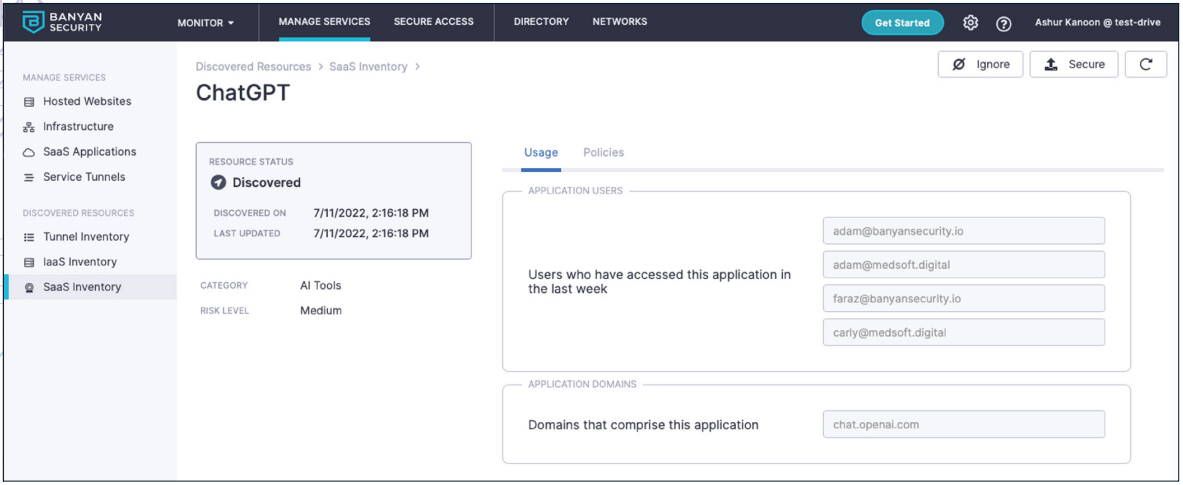Image resolution: width=1183 pixels, height=485 pixels.
Task: Click the Hosted Websites sidebar icon
Action: pos(29,102)
